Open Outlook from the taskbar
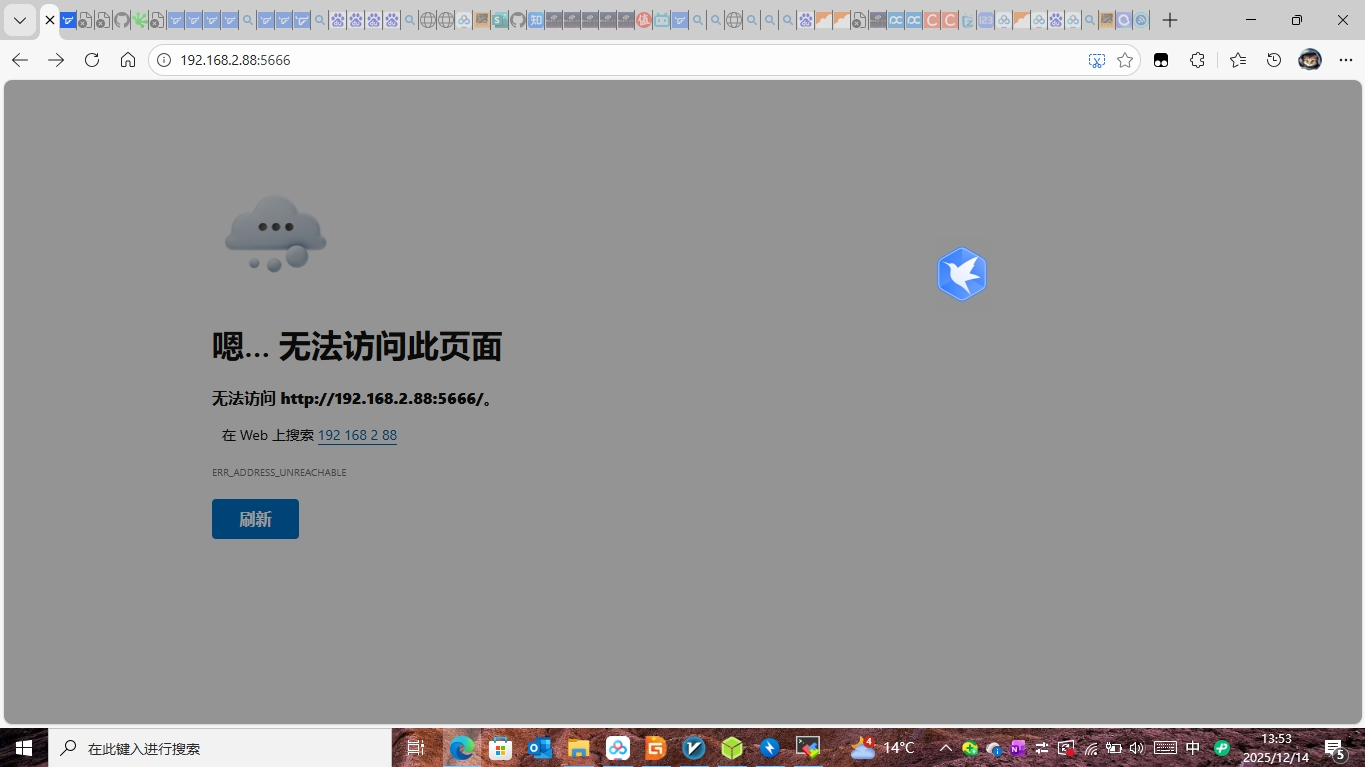 click(x=540, y=748)
